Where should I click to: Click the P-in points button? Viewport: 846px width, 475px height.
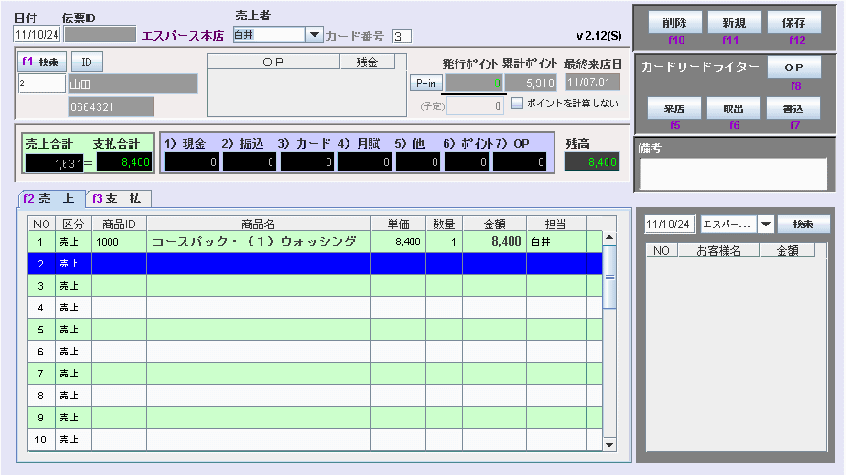click(x=426, y=82)
